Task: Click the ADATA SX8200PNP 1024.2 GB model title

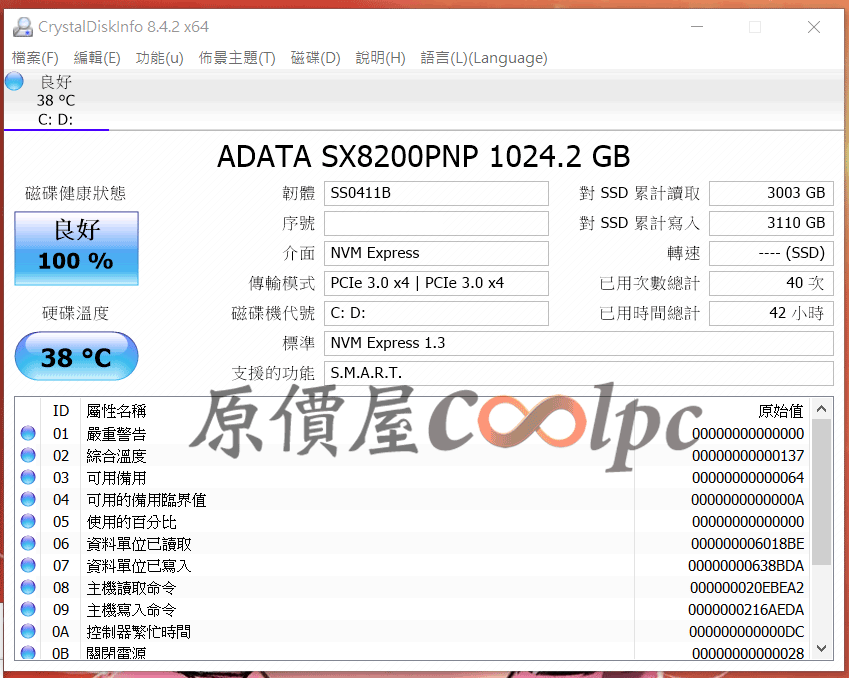Action: click(x=423, y=157)
